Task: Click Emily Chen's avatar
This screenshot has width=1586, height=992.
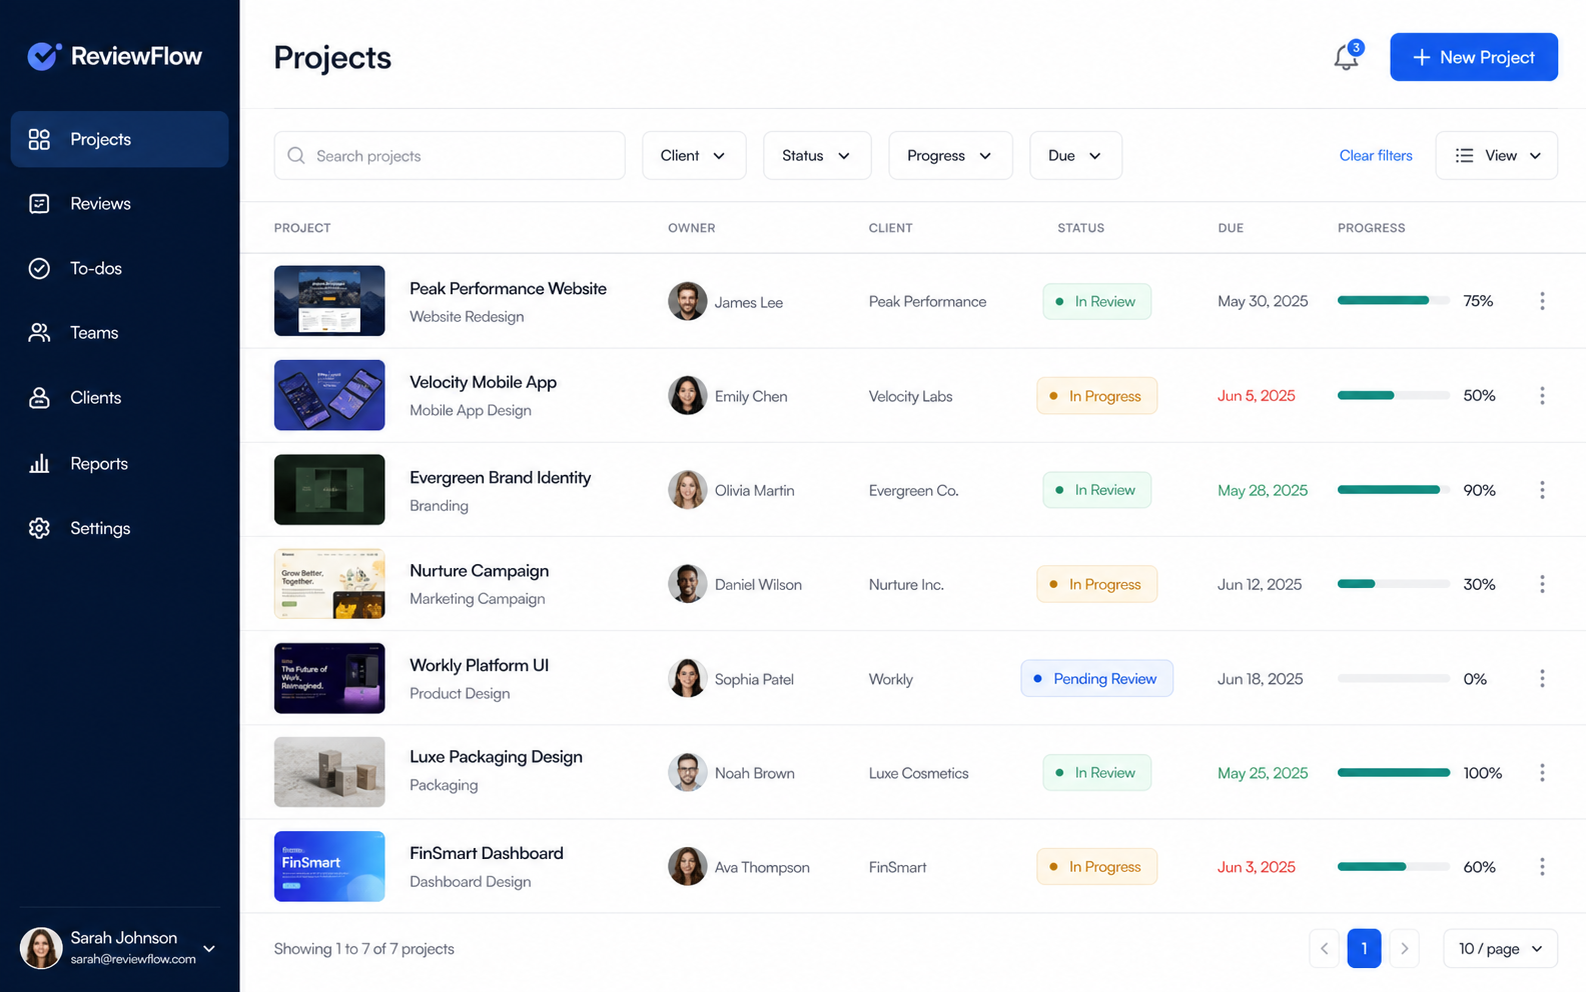Action: [x=687, y=395]
